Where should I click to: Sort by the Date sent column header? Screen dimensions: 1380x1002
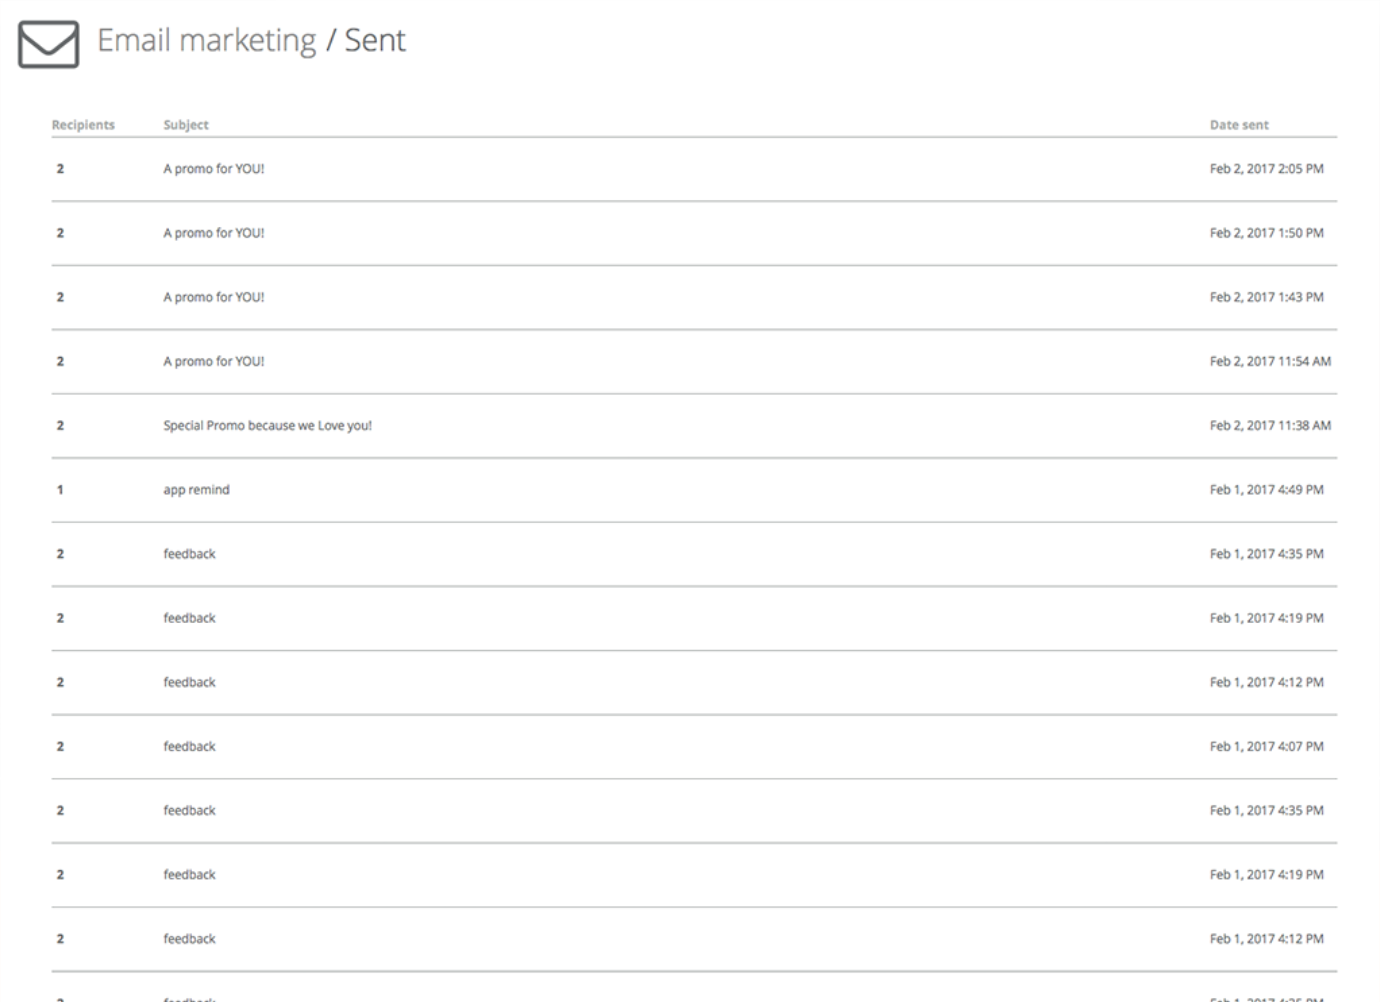point(1239,125)
